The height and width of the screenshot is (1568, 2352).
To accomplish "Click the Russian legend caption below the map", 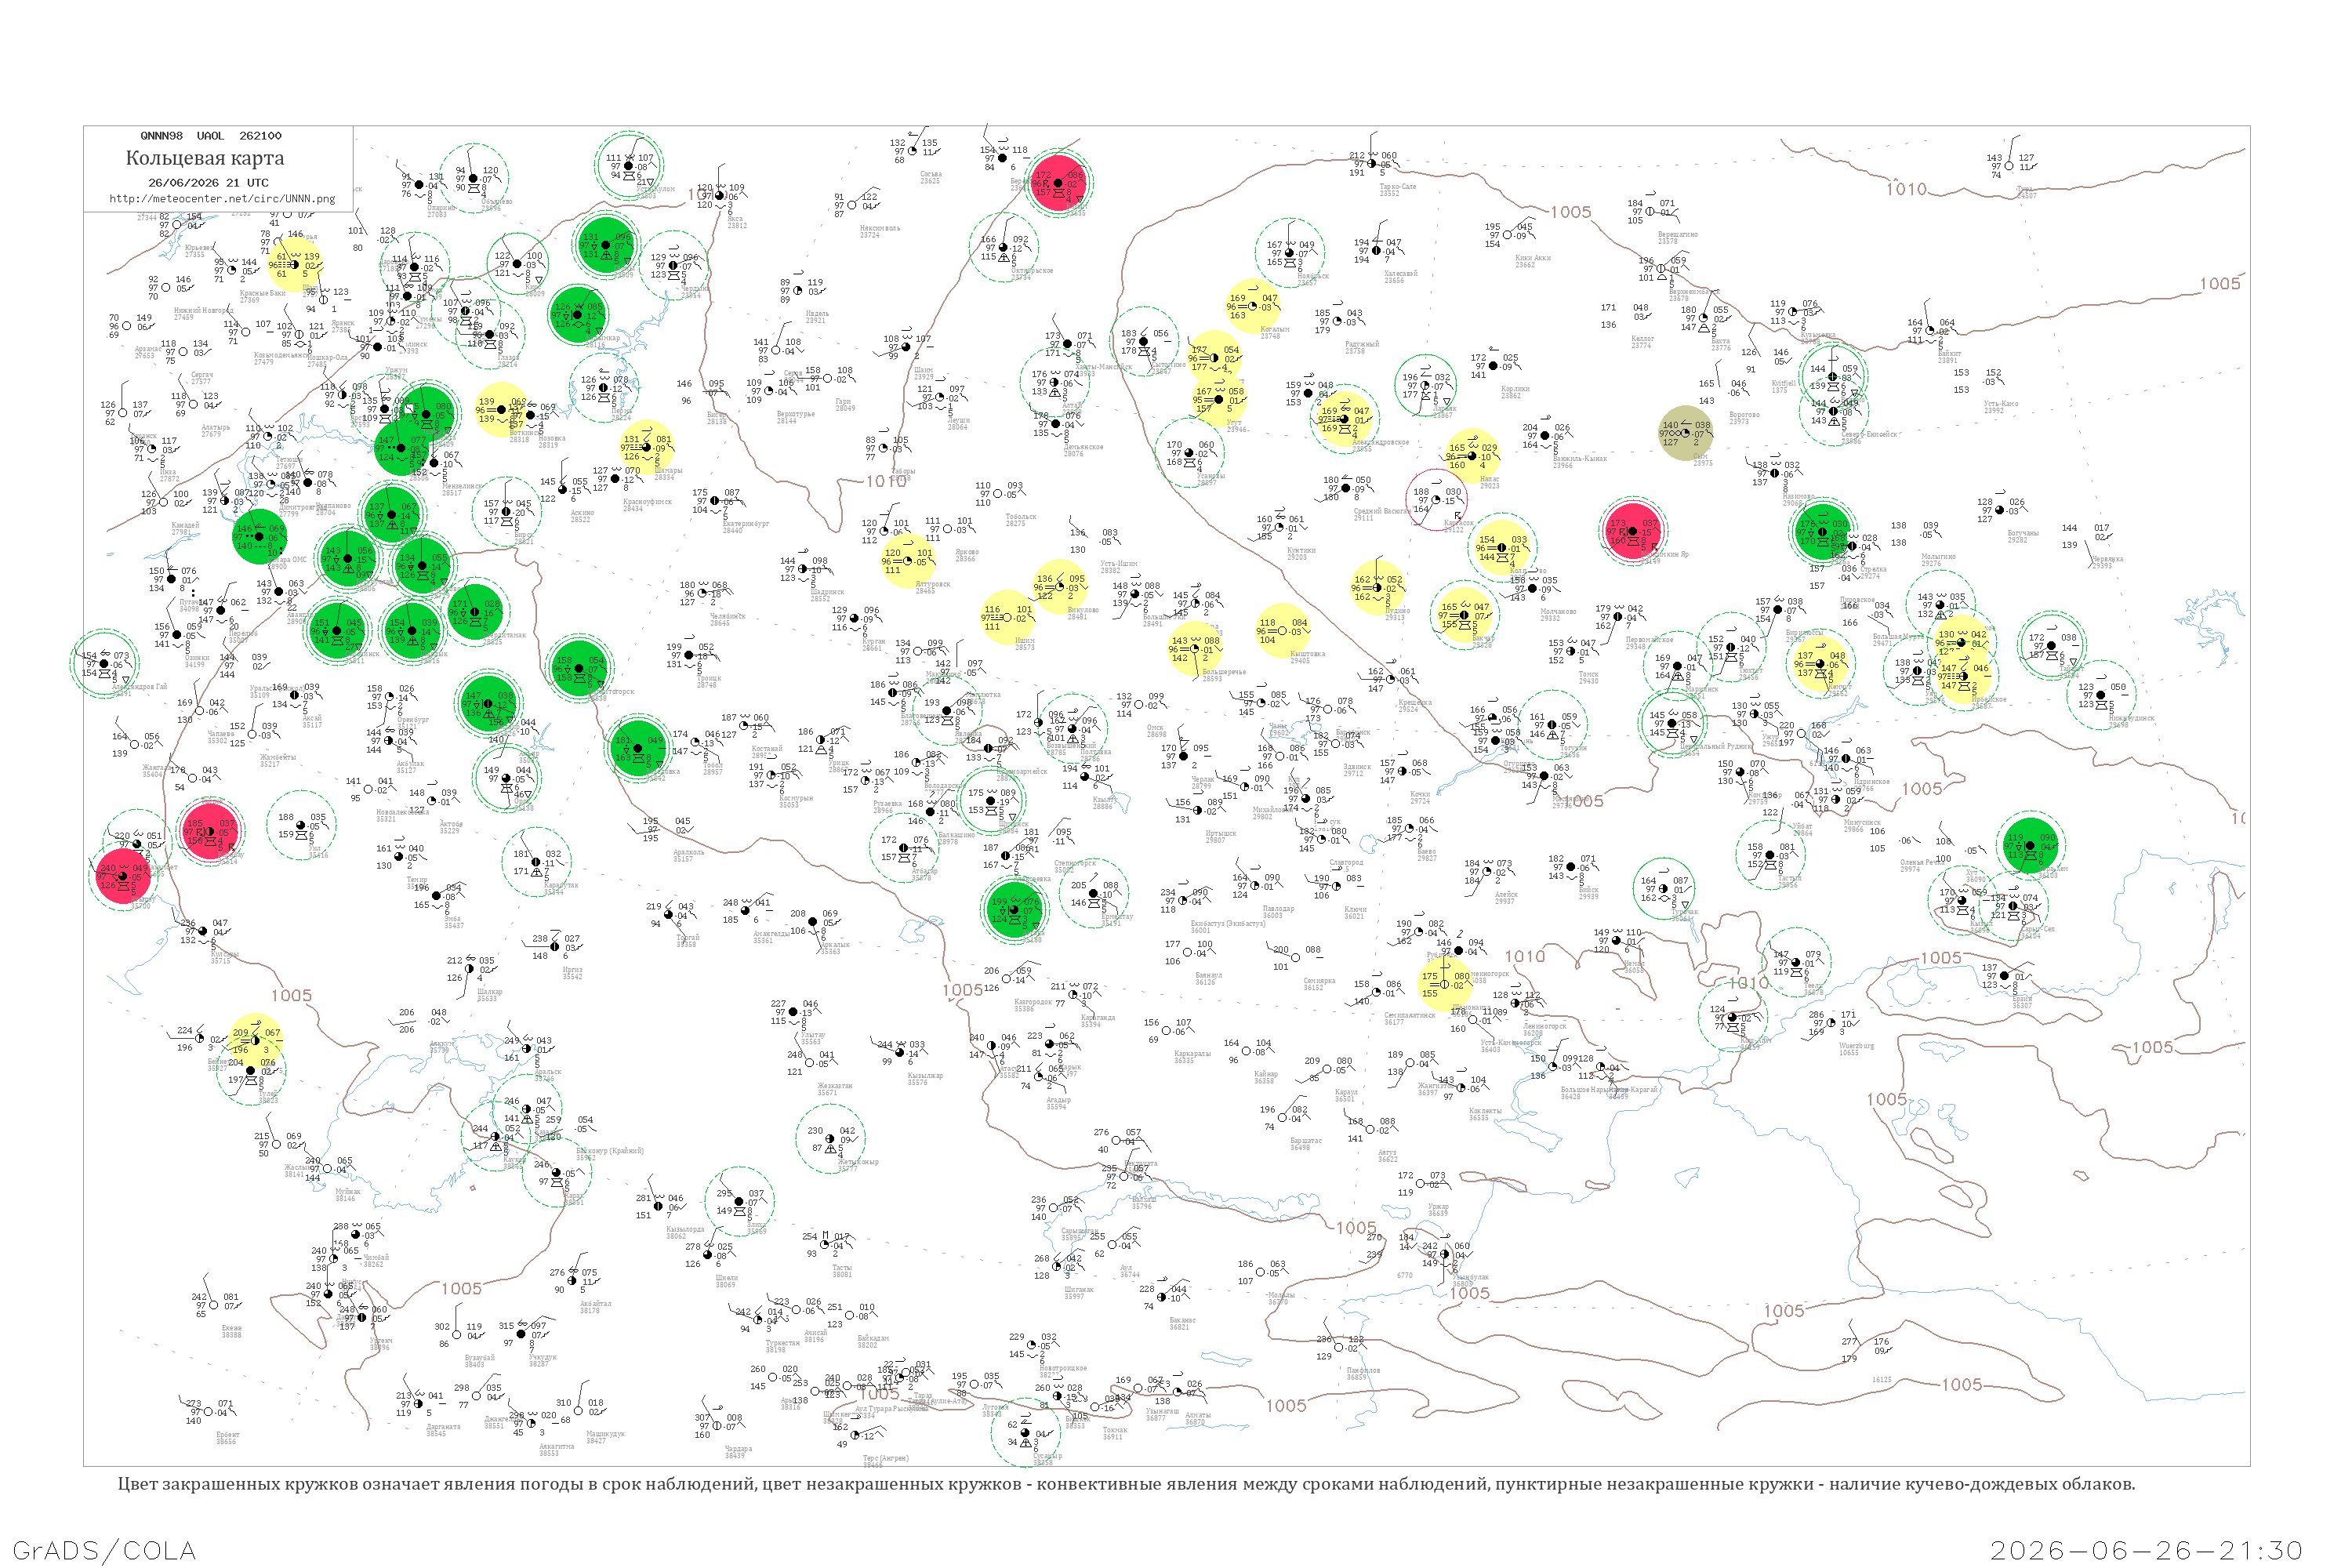I will point(1126,1484).
